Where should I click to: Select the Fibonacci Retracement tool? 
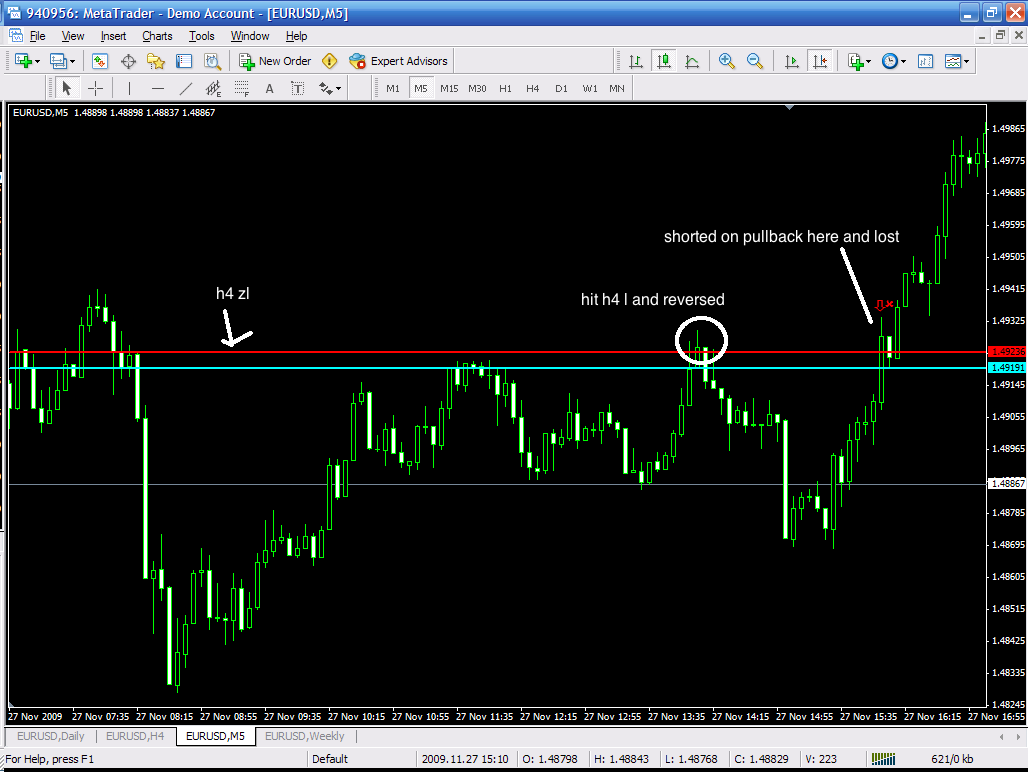click(242, 88)
